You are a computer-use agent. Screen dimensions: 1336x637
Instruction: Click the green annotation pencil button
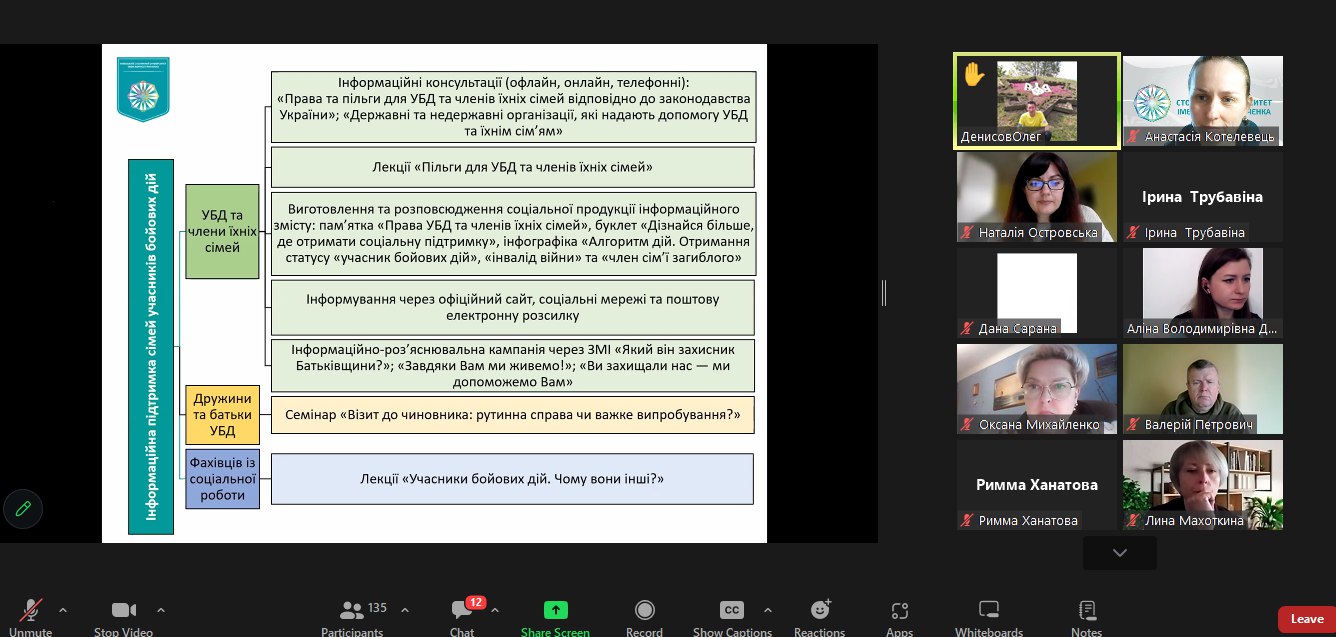coord(23,509)
